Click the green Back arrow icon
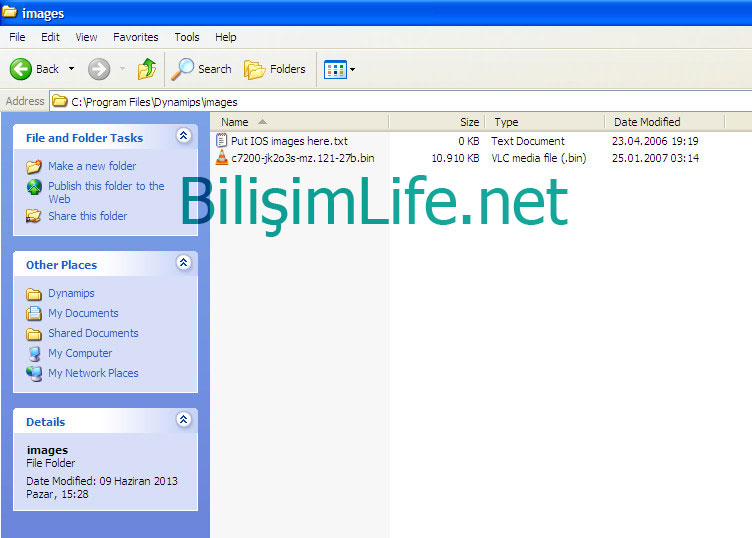This screenshot has height=538, width=752. (x=21, y=69)
